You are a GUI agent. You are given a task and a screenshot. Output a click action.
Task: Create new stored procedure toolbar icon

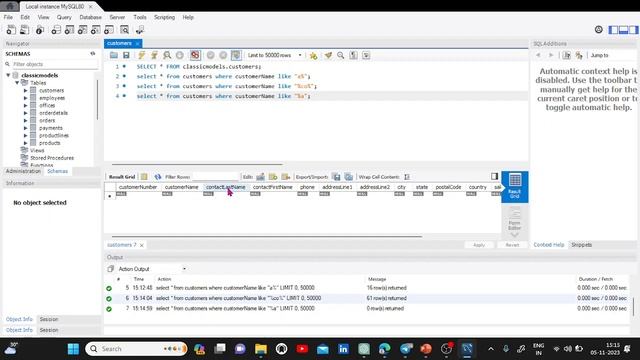96,30
